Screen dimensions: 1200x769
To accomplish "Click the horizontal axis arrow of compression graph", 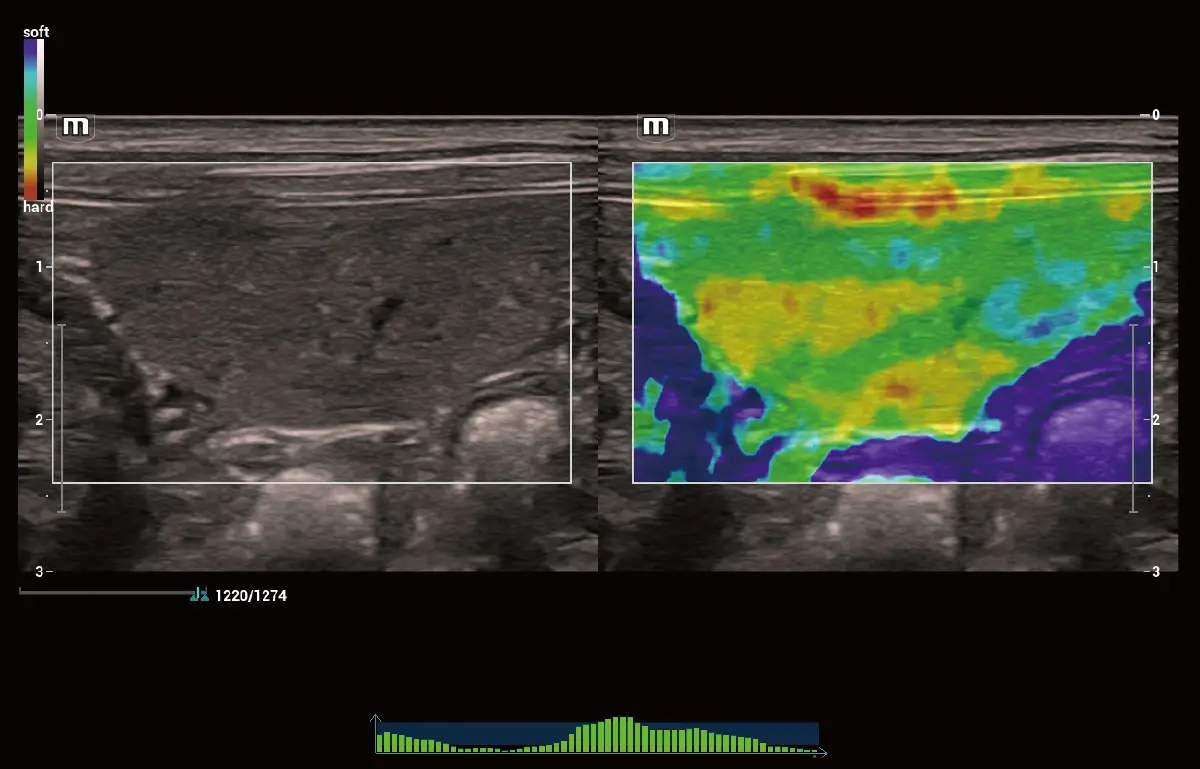I will point(821,752).
